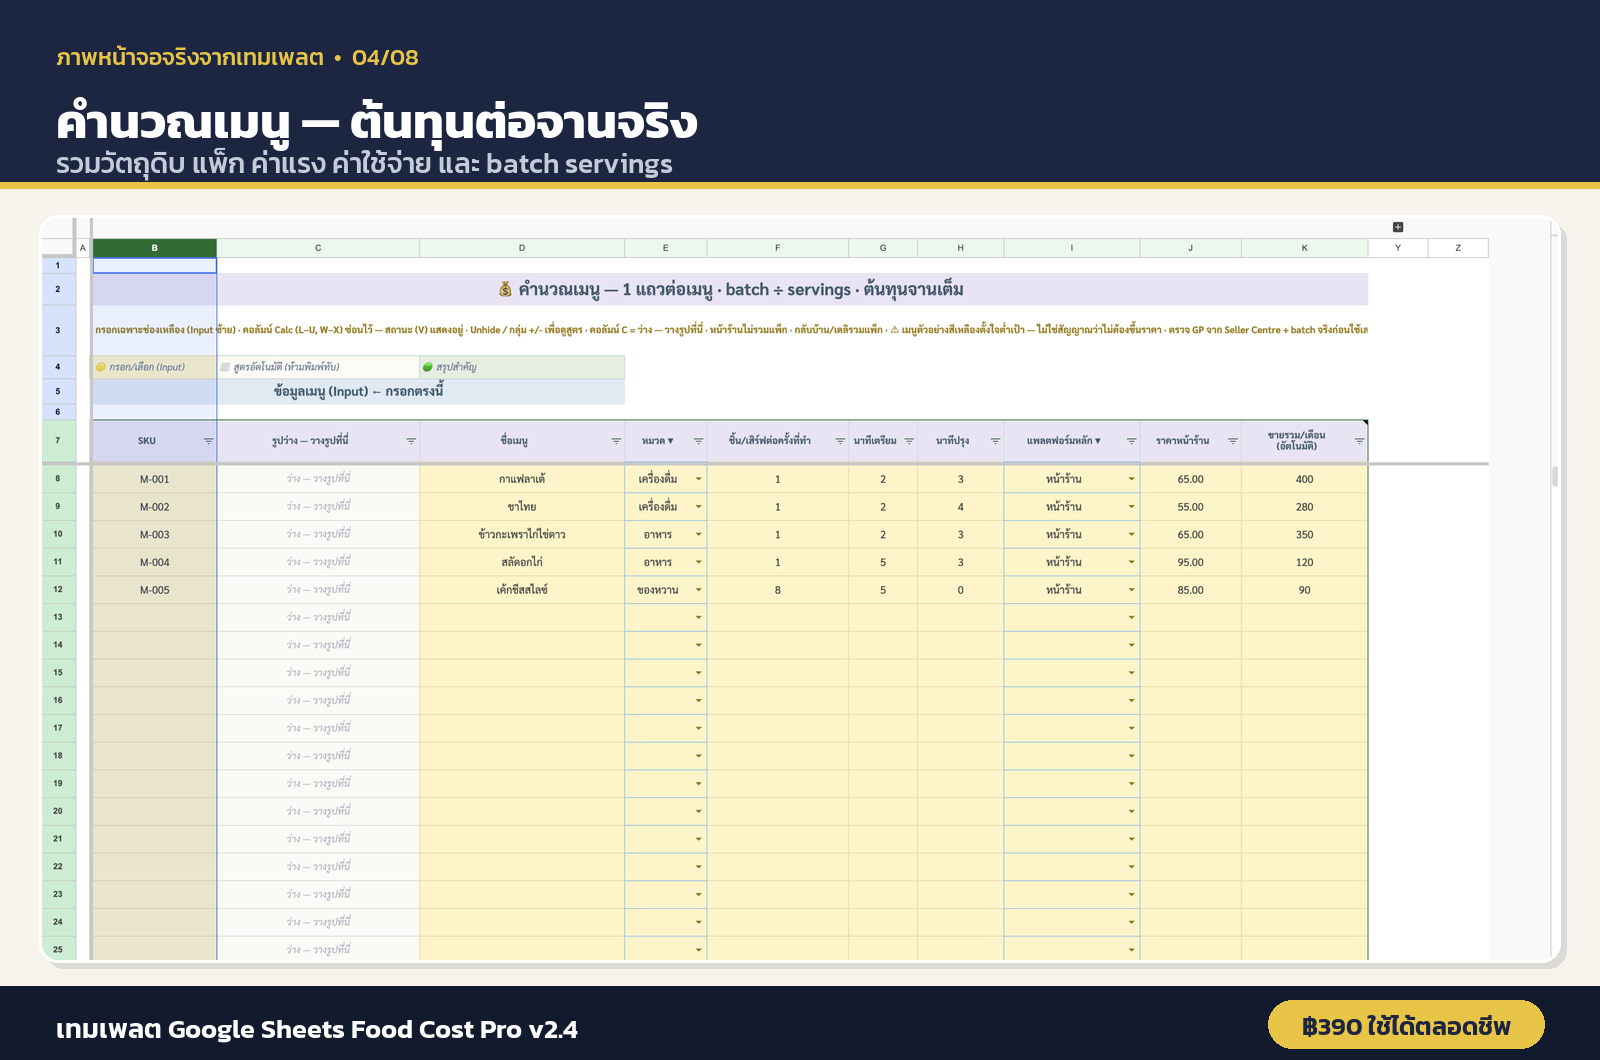Open filter icon on หมวด header
1600x1060 pixels.
coord(698,441)
